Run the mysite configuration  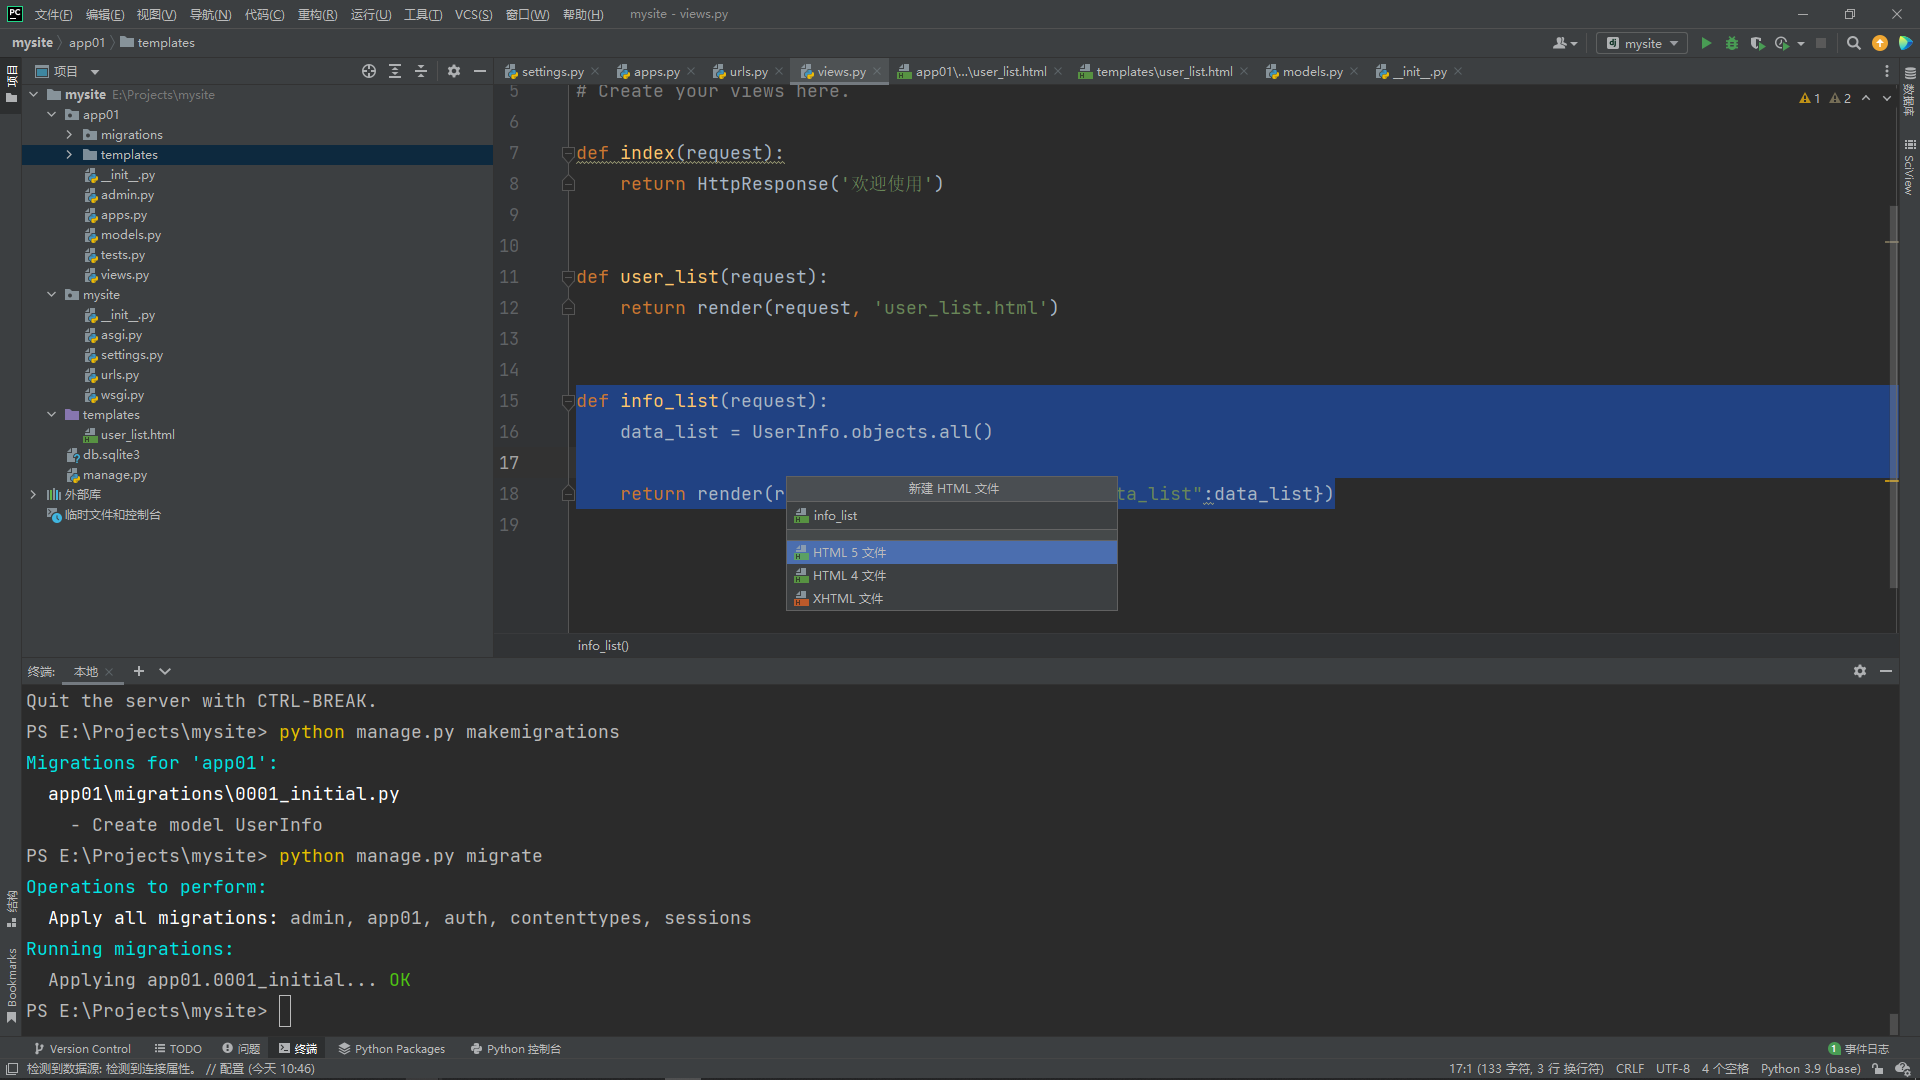coord(1706,43)
